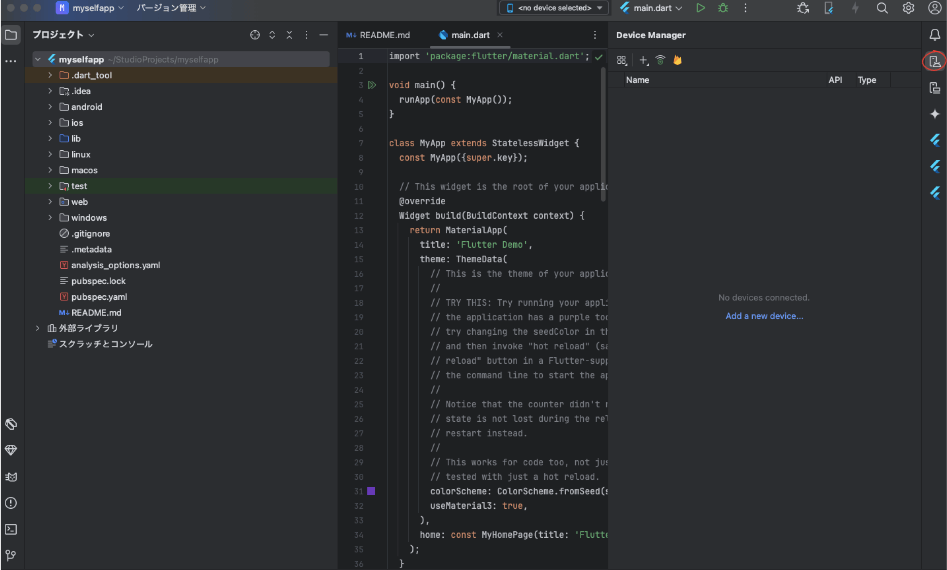The width and height of the screenshot is (947, 570).
Task: Open the Git version control tool icon
Action: pos(11,556)
